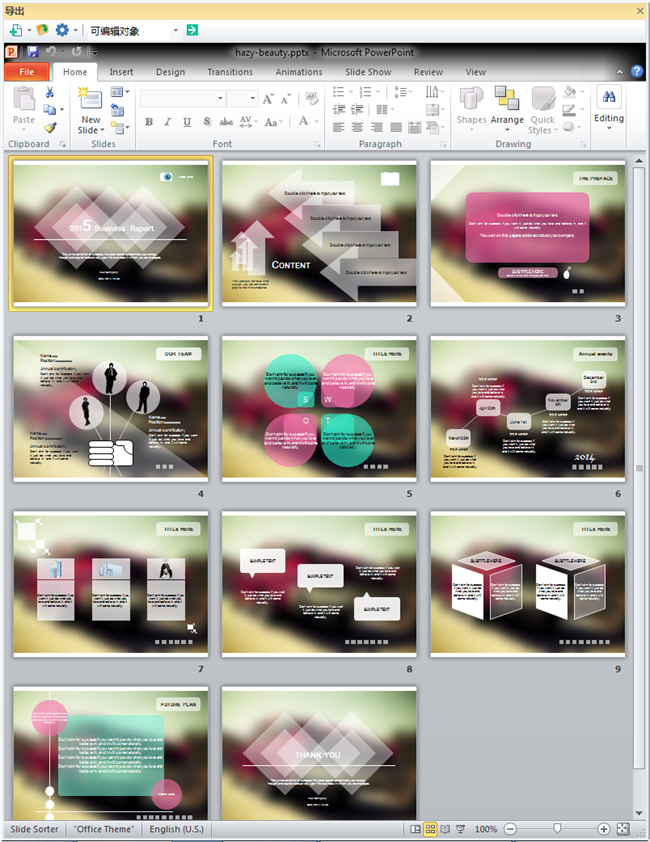Select slide 5 SWOT thumbnail
The width and height of the screenshot is (650, 842).
pyautogui.click(x=319, y=409)
